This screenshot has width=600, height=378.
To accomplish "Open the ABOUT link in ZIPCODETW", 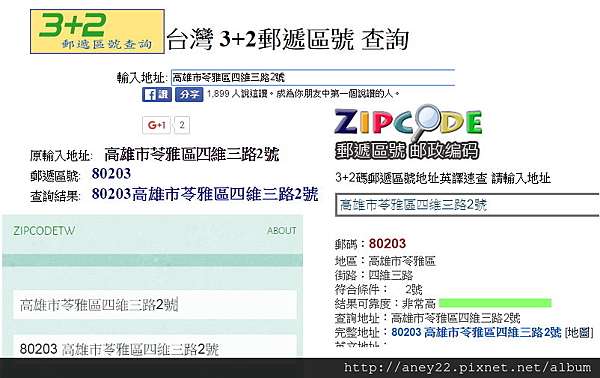I will [x=282, y=231].
